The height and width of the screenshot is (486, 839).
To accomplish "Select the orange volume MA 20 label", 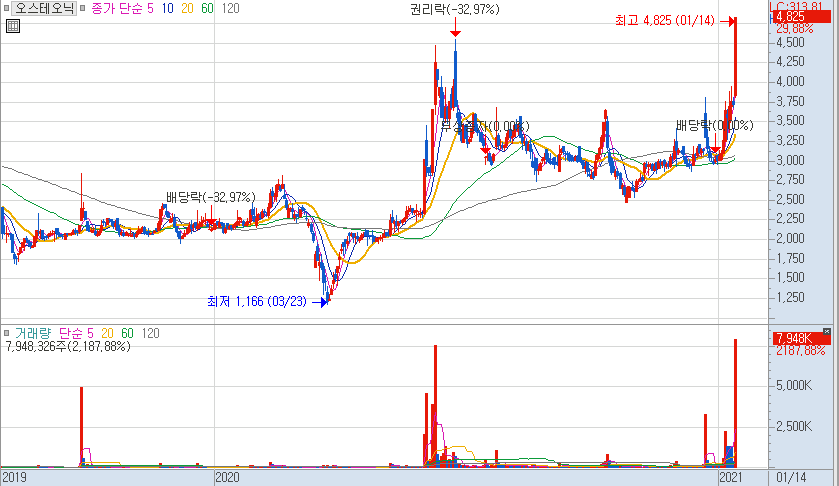I will click(107, 333).
